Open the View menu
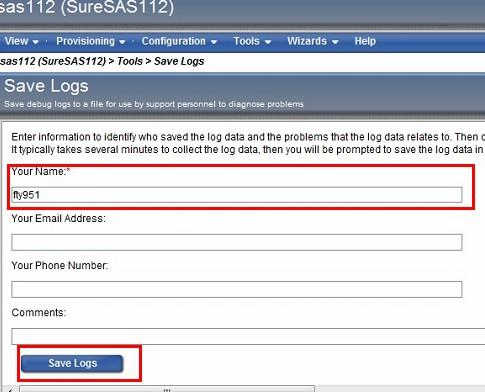485x392 pixels. point(21,41)
